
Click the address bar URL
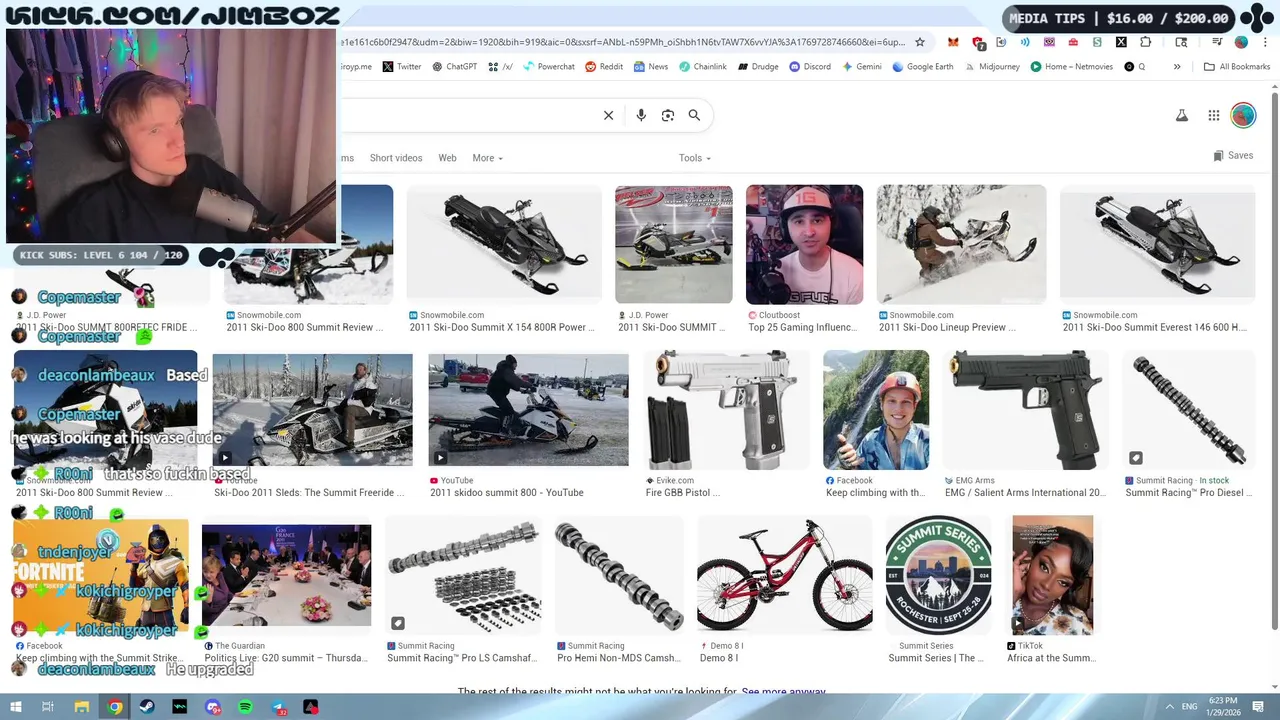point(622,42)
